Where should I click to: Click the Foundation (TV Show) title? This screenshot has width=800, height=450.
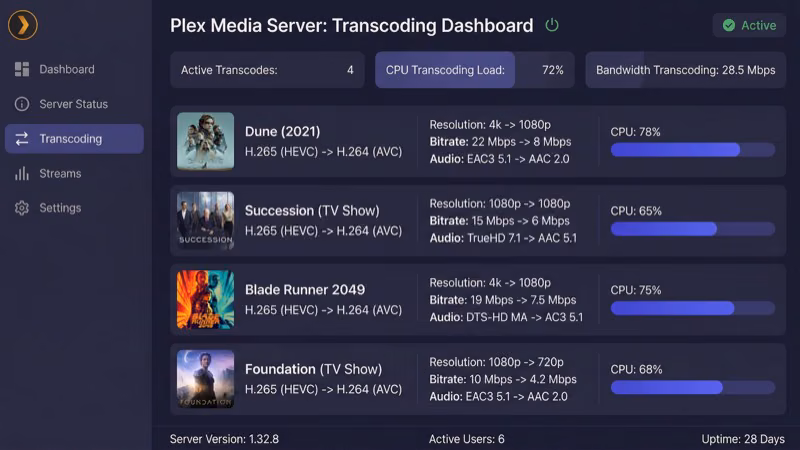click(313, 369)
